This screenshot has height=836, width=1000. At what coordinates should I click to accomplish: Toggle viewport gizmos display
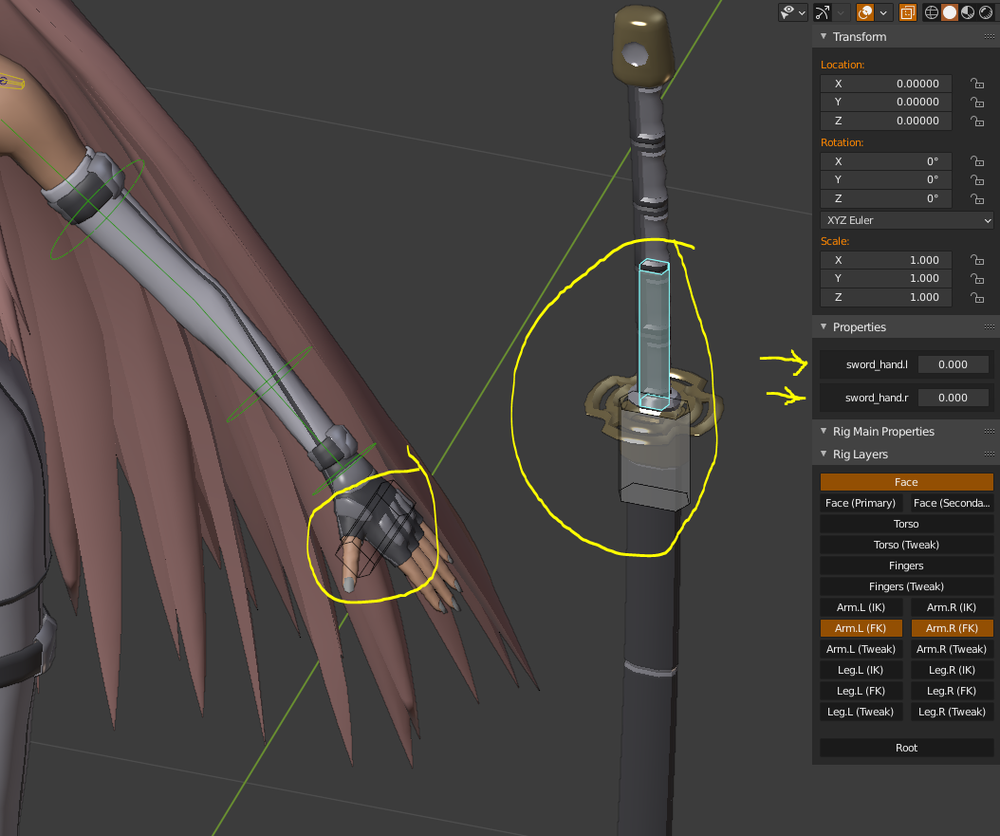[823, 12]
